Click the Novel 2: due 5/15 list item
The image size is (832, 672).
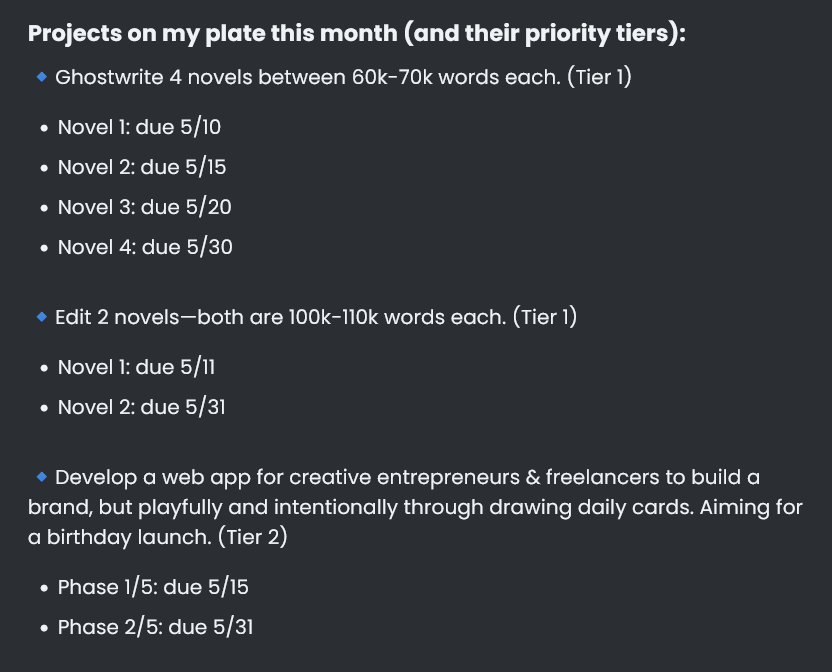pos(142,167)
